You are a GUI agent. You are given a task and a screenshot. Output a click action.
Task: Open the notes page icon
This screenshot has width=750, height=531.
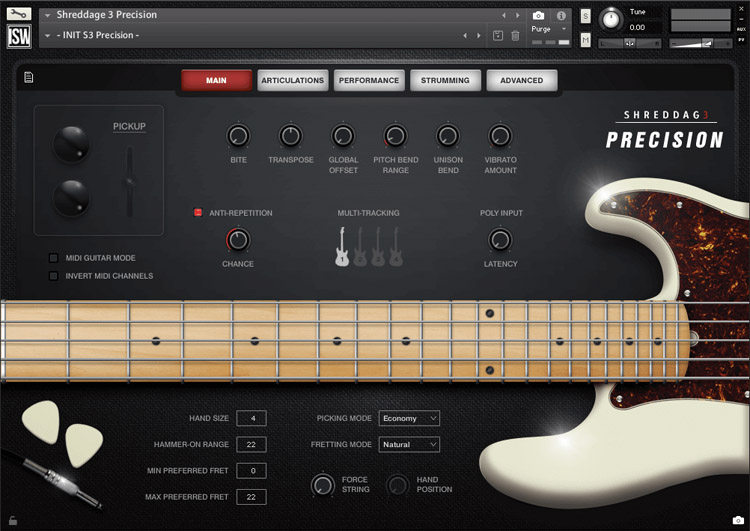click(x=29, y=77)
